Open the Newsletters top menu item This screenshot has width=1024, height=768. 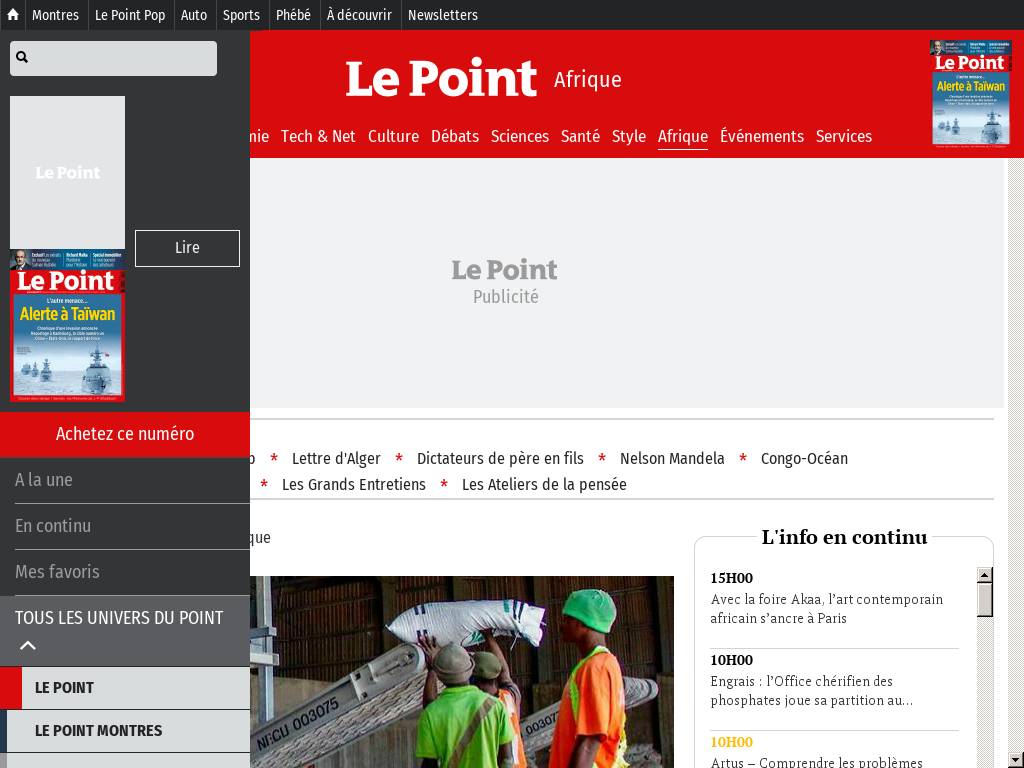(442, 15)
